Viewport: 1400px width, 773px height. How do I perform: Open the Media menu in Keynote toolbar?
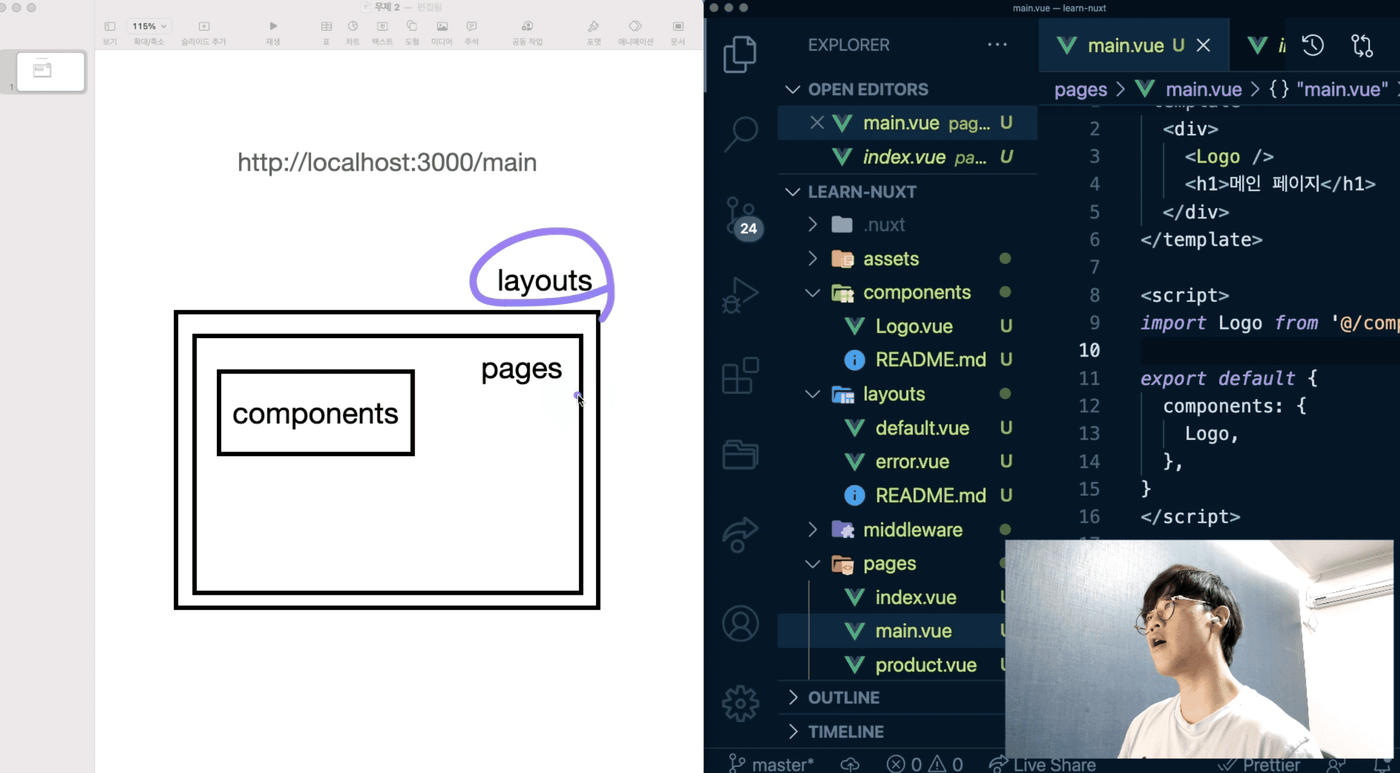[442, 32]
